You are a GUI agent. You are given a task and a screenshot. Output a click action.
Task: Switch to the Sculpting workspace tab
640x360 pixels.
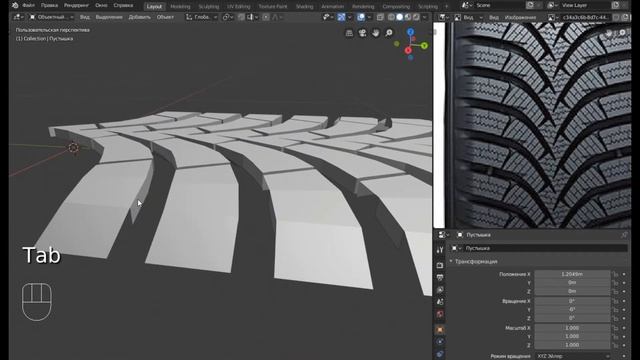[209, 7]
